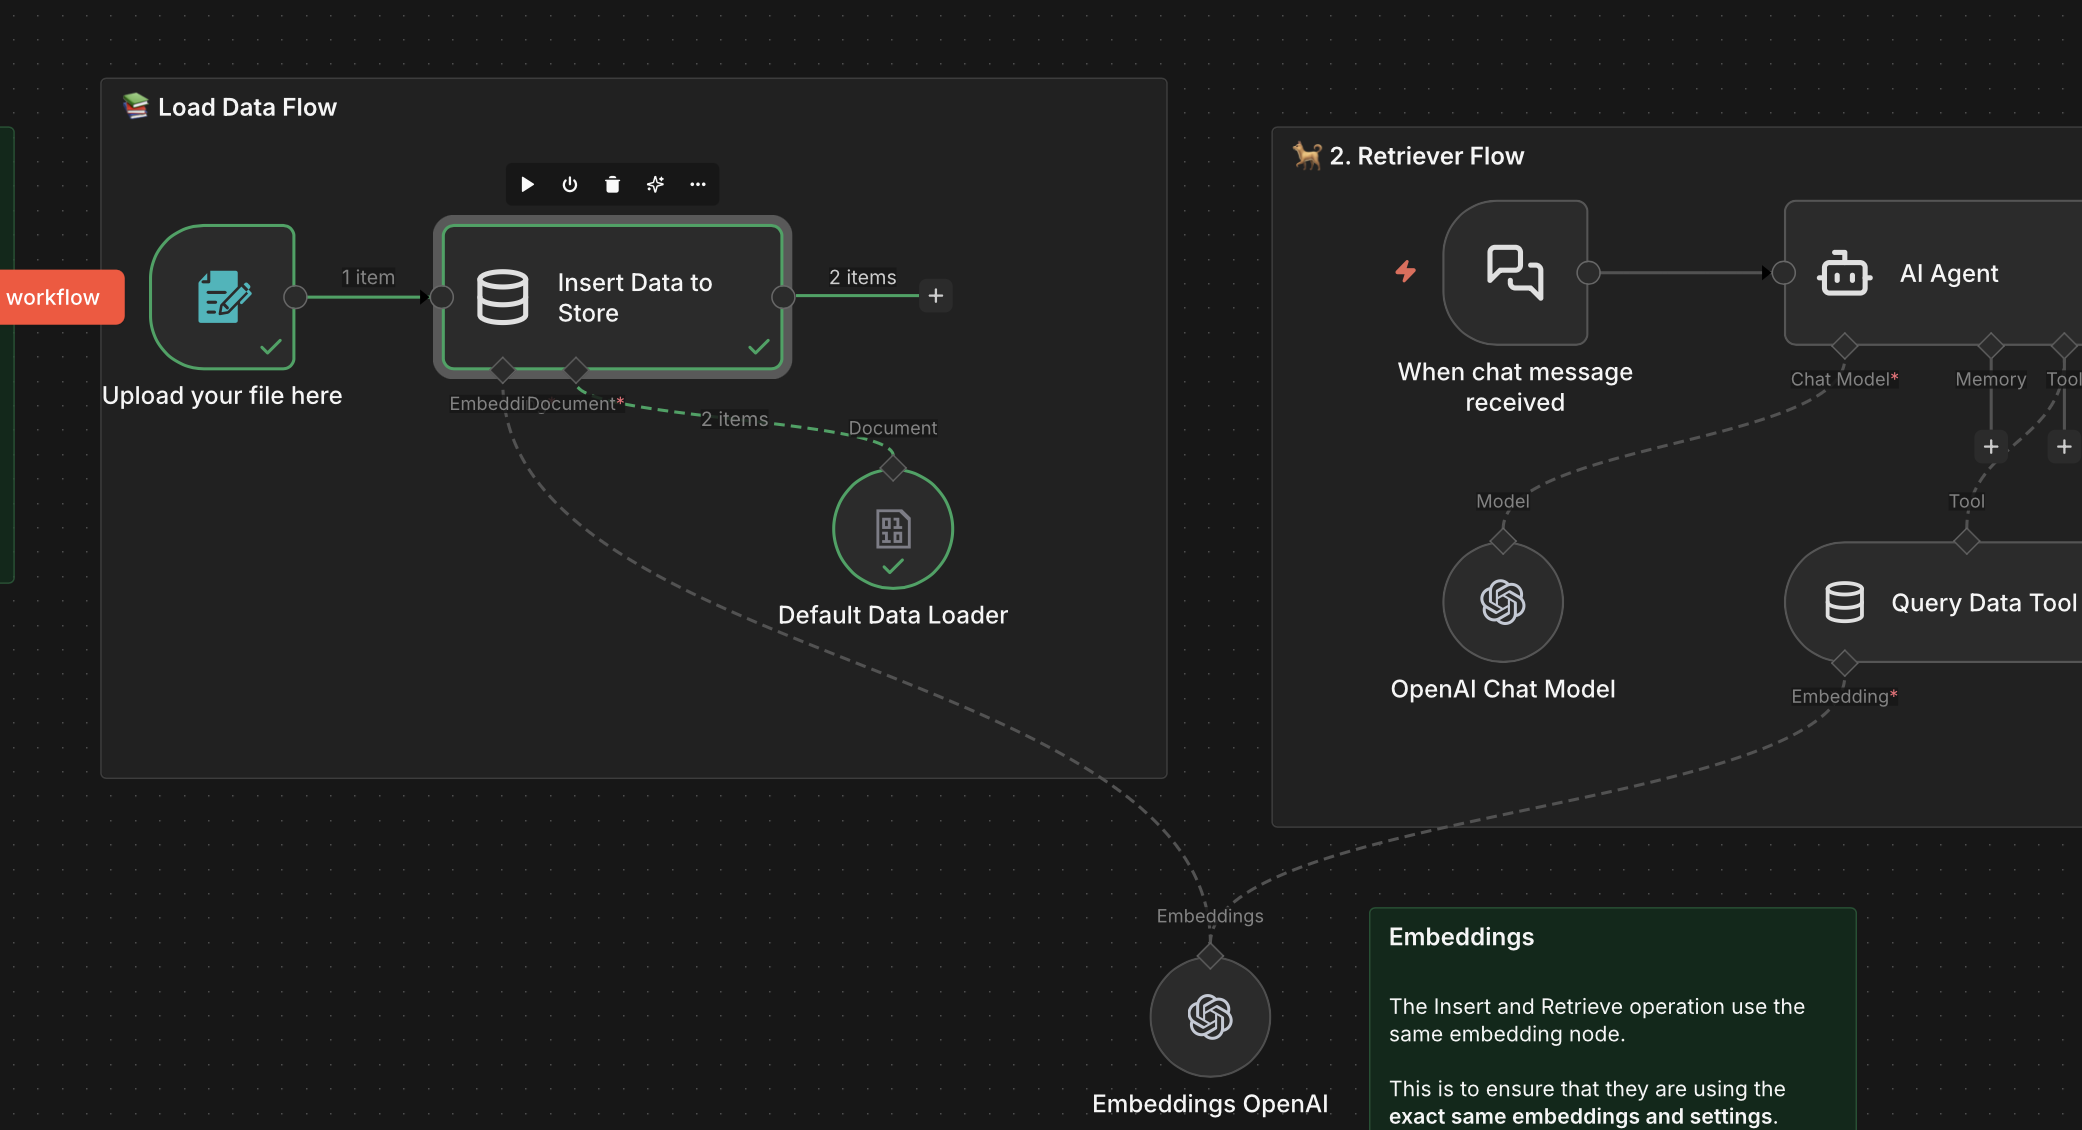The image size is (2082, 1130).
Task: Select the Default Data Loader node
Action: click(x=892, y=529)
